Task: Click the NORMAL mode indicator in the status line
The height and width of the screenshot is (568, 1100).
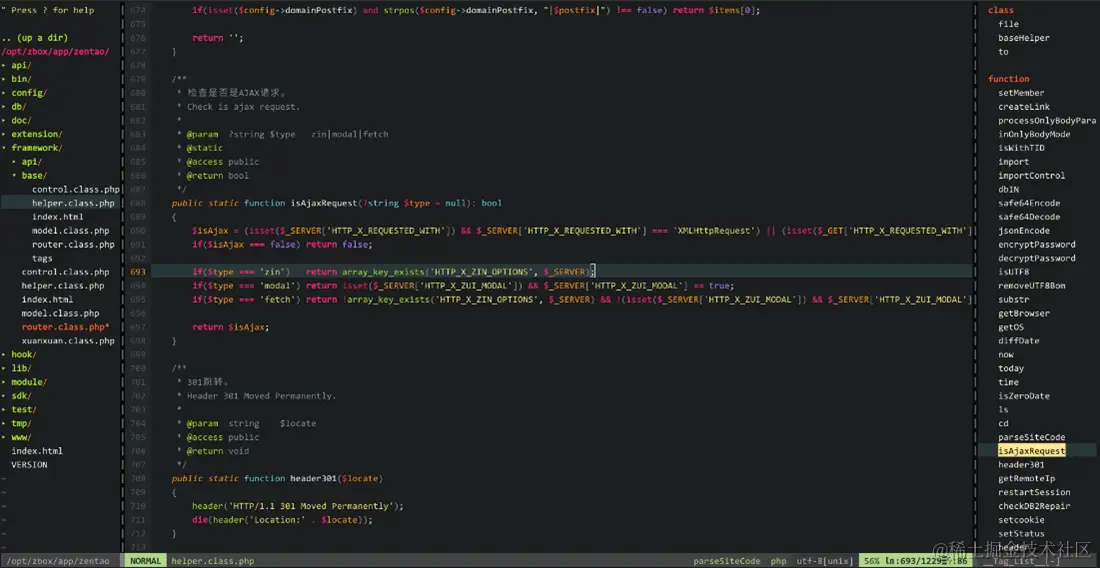Action: click(x=145, y=561)
